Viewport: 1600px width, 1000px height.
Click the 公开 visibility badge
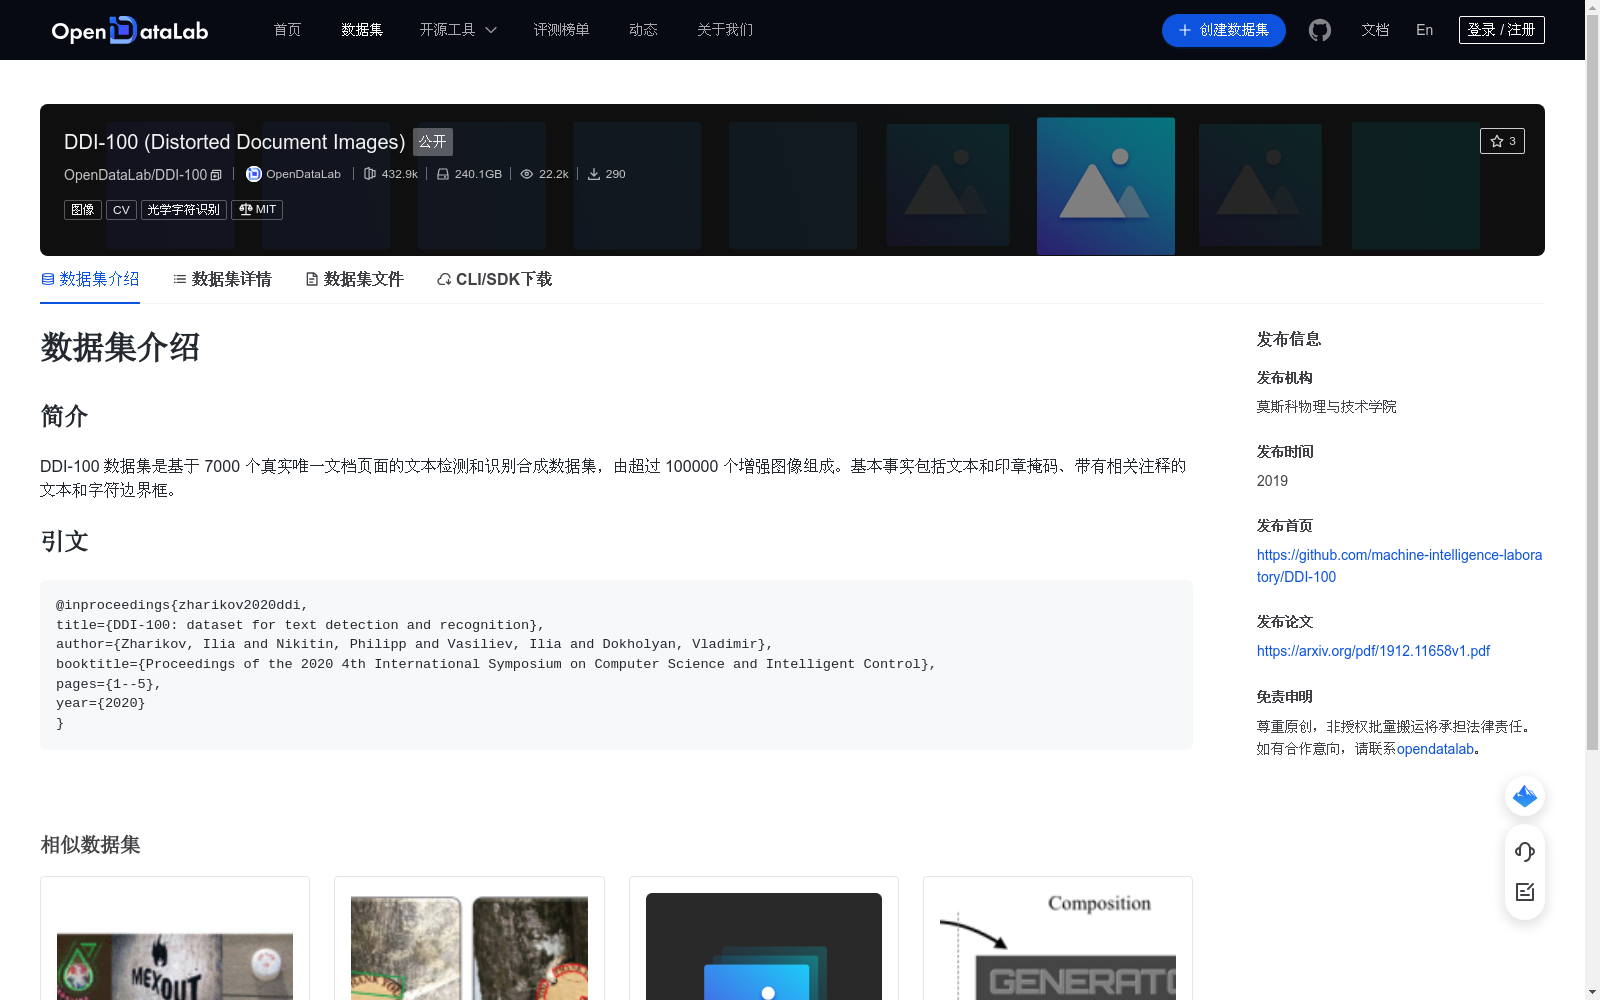point(433,142)
